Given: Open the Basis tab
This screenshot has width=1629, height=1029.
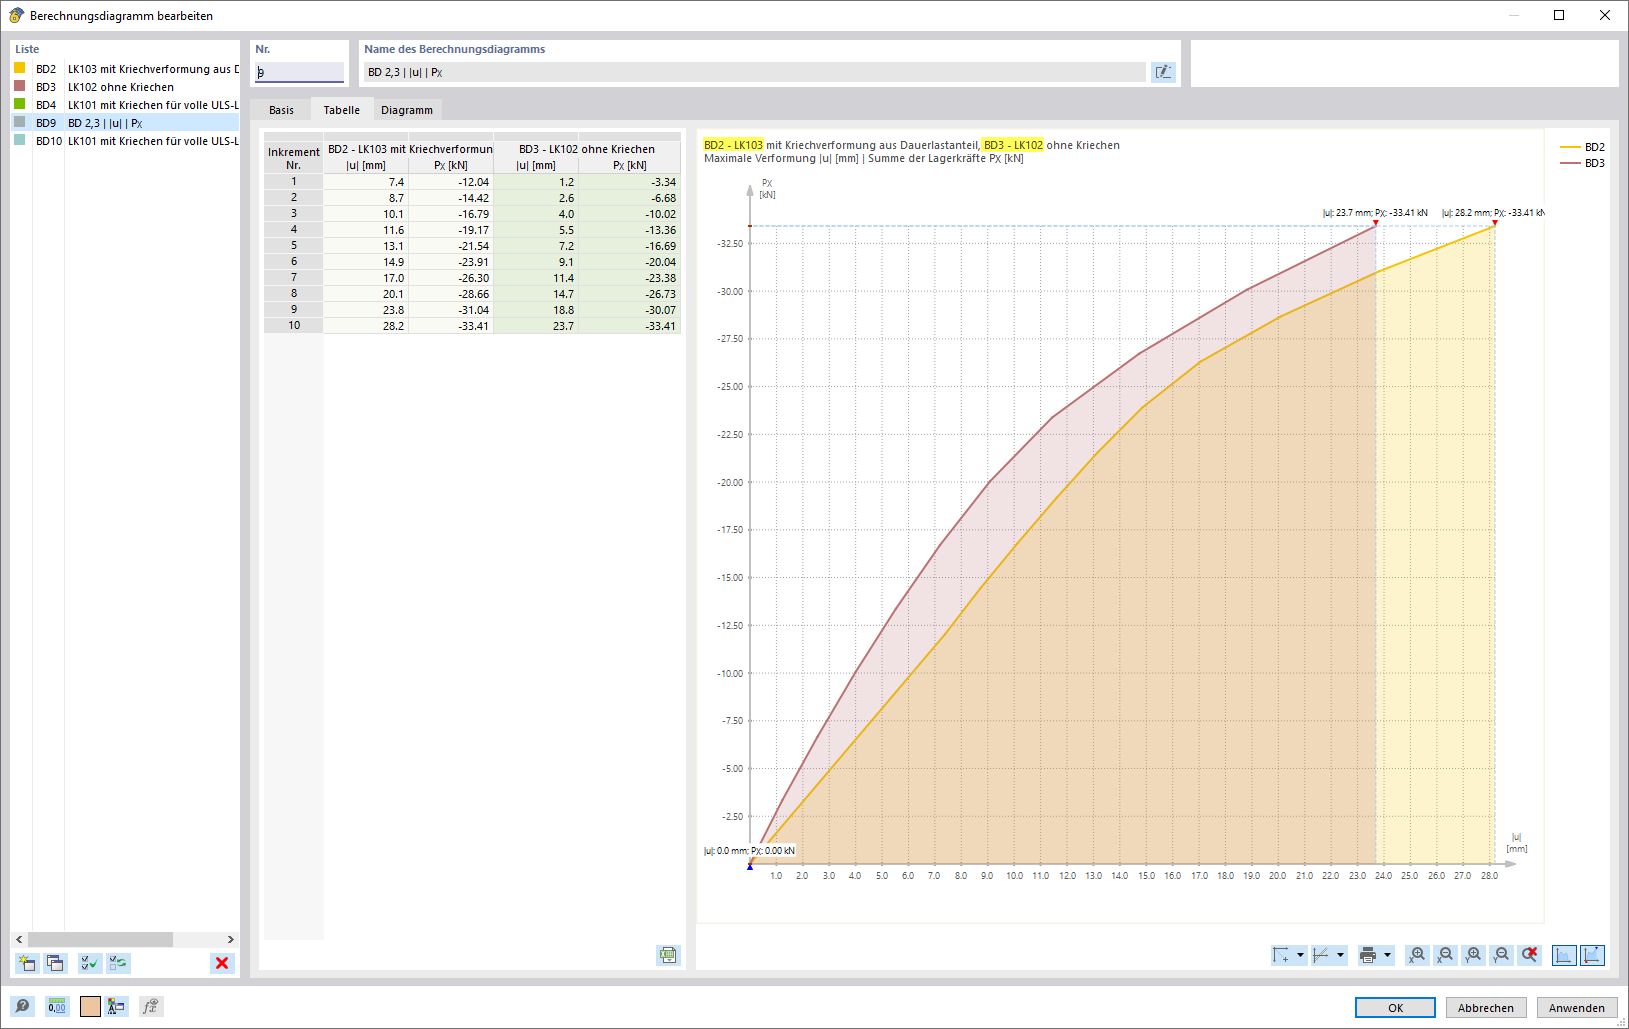Looking at the screenshot, I should pos(281,109).
